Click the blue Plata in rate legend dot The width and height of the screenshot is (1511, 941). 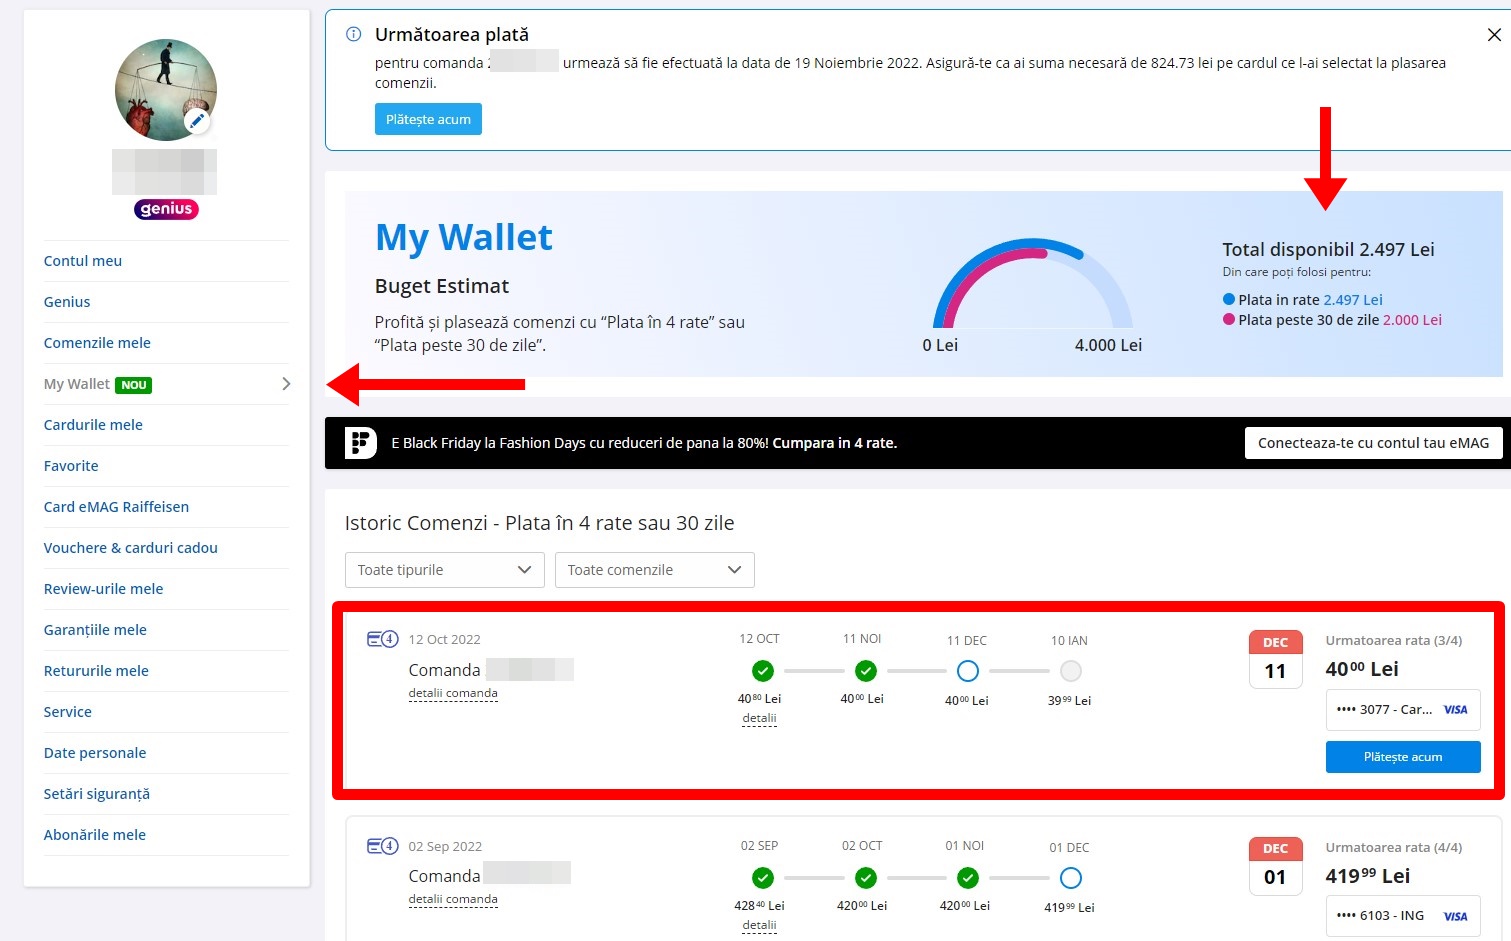1229,299
